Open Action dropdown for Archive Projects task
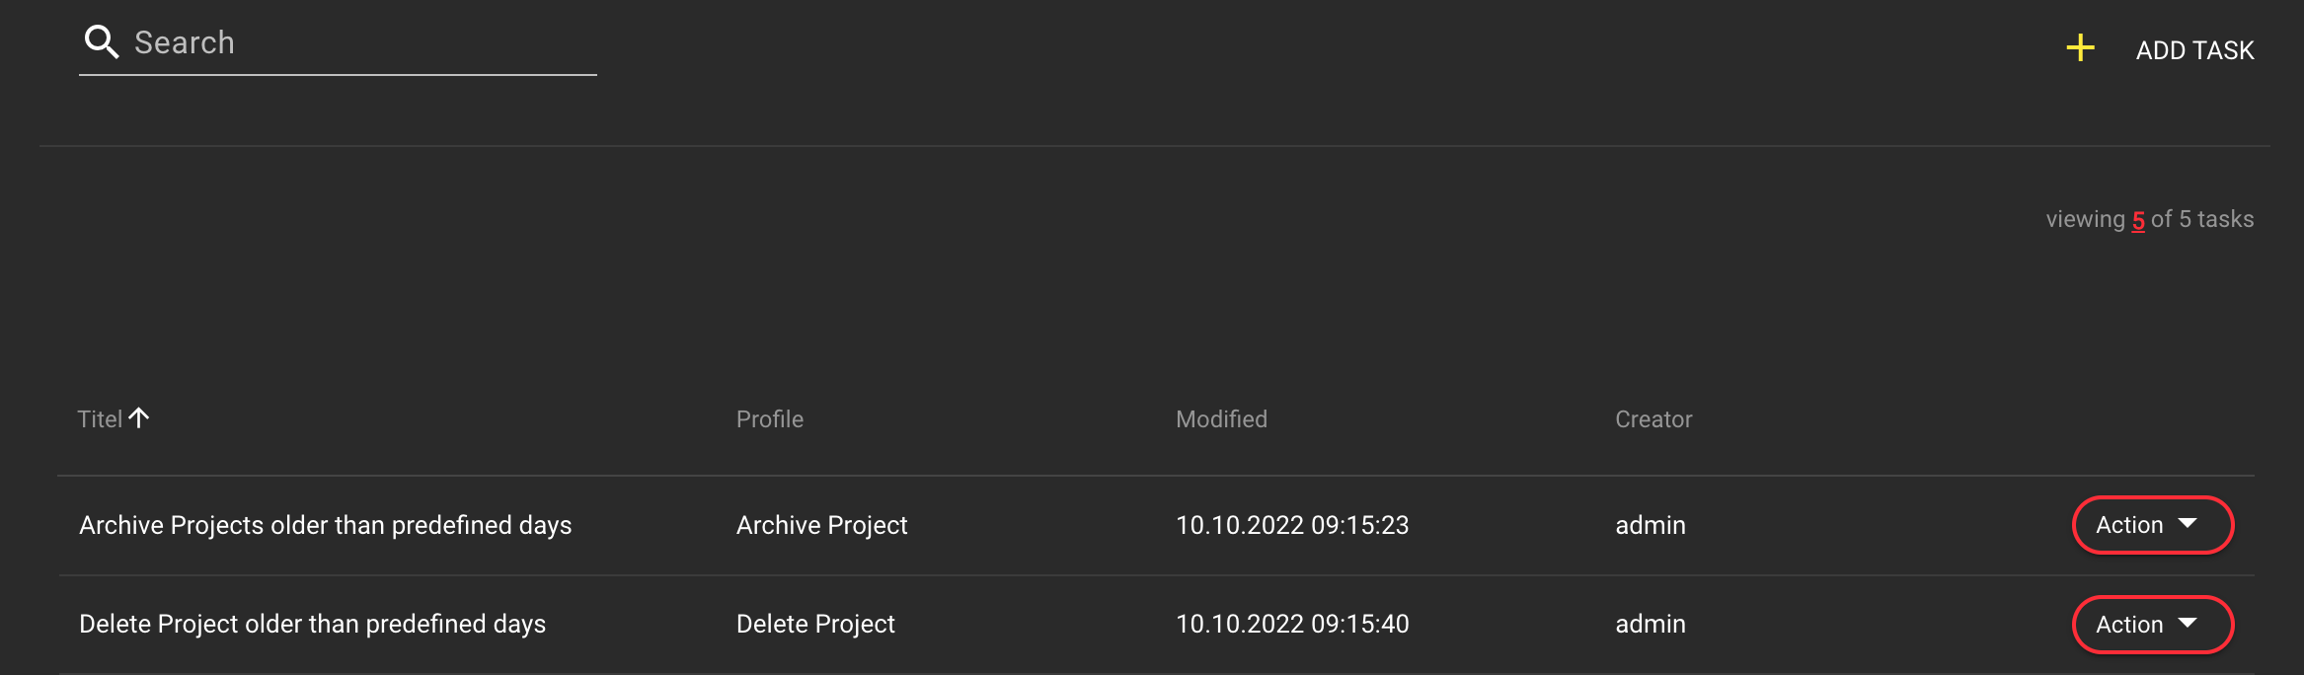 point(2152,525)
